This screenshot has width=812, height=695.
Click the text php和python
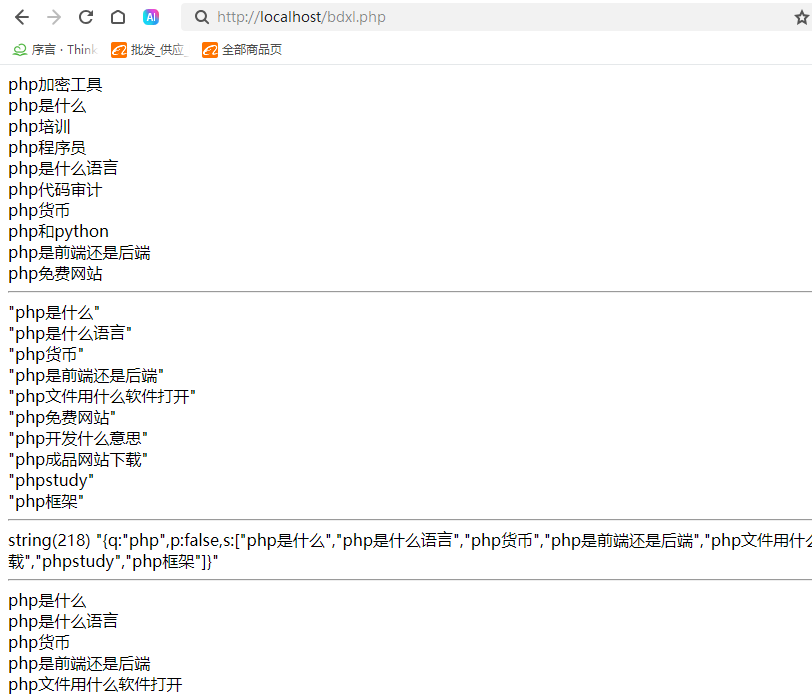point(59,232)
